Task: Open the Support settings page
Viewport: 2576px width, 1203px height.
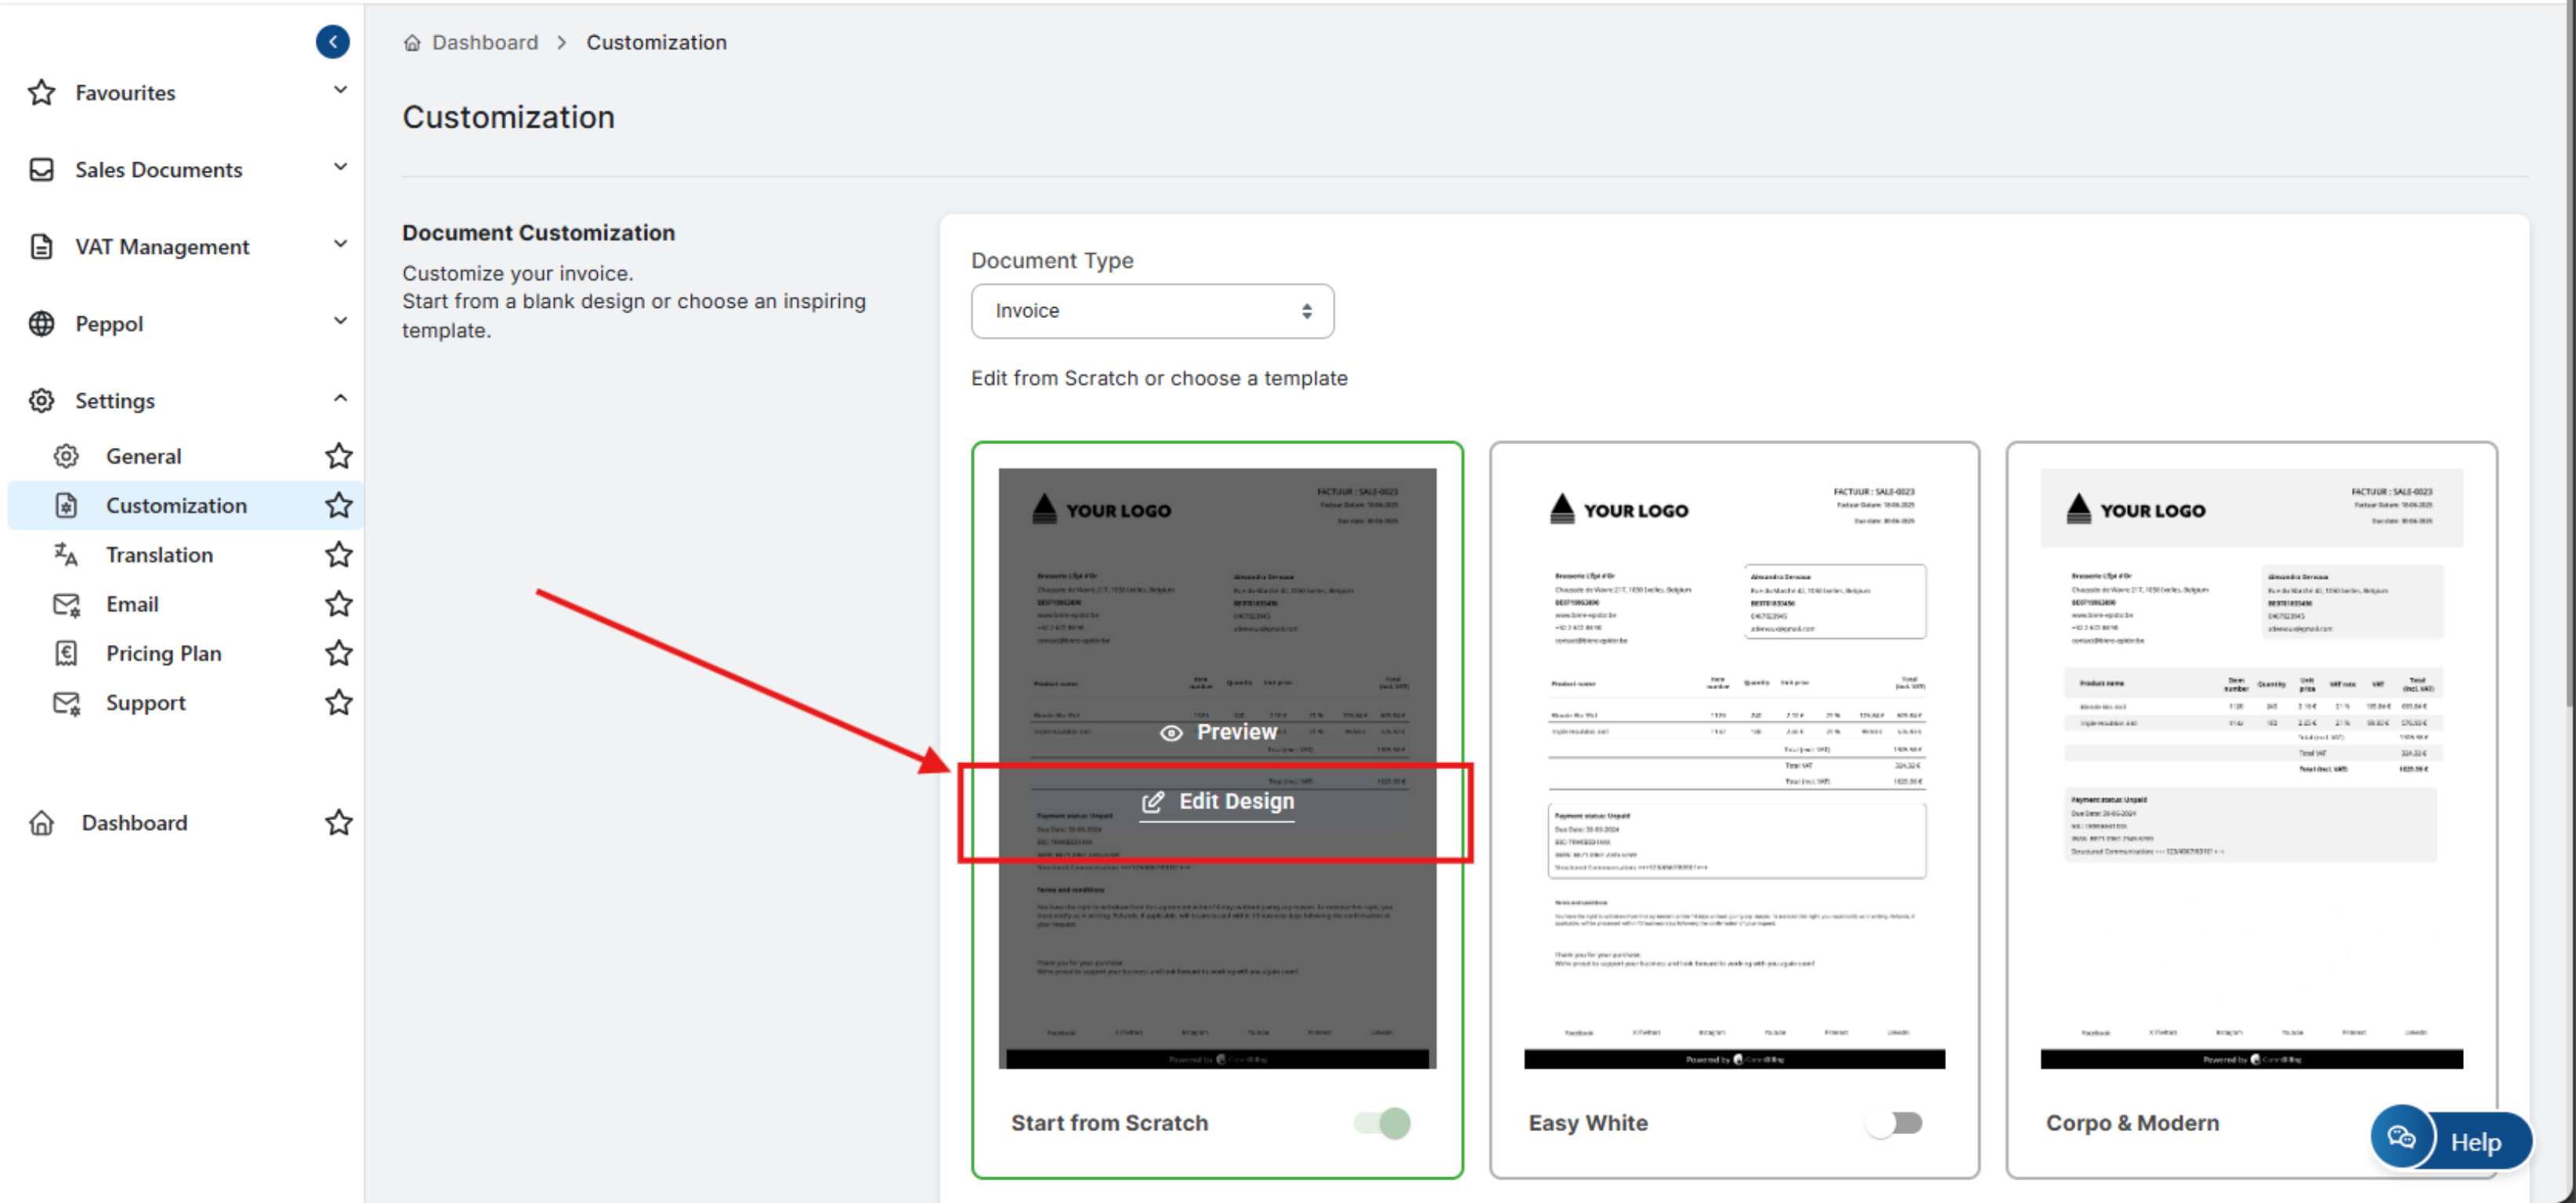Action: click(x=146, y=702)
